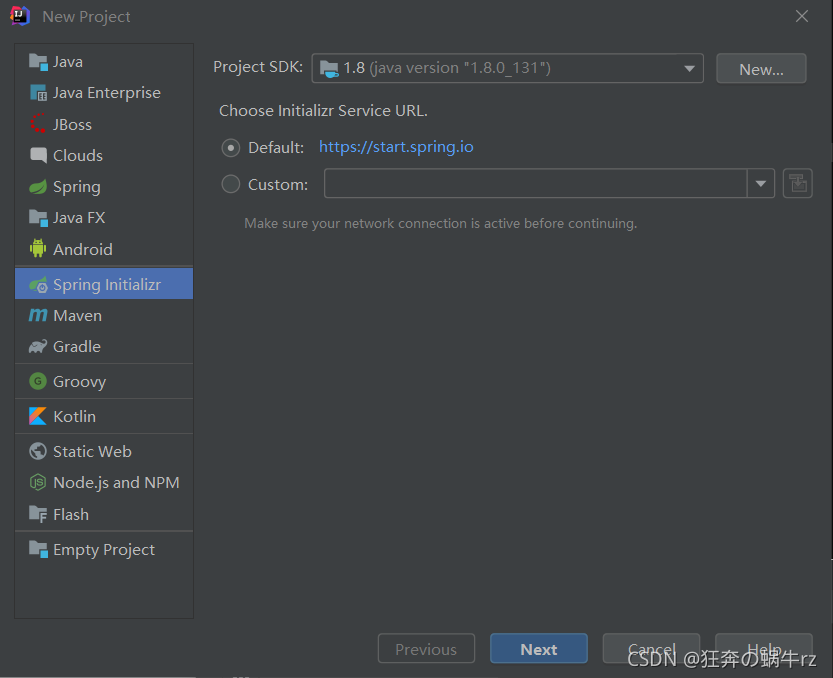833x678 pixels.
Task: Select Flash project type
Action: click(104, 514)
